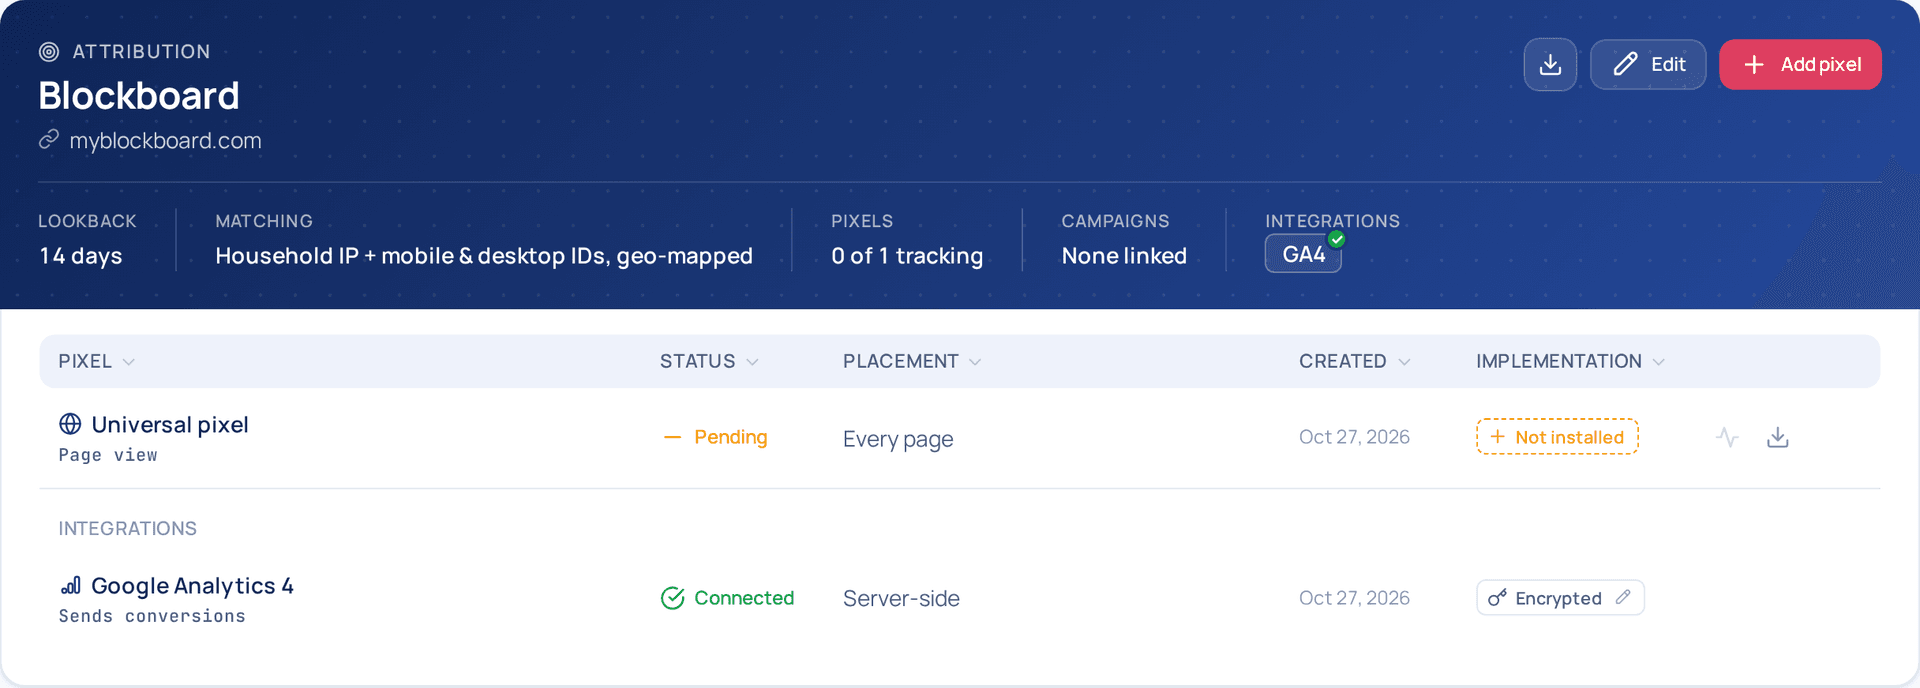Click Google Analytics 4's Oct 27, 2026 date
The width and height of the screenshot is (1920, 688).
click(1354, 598)
